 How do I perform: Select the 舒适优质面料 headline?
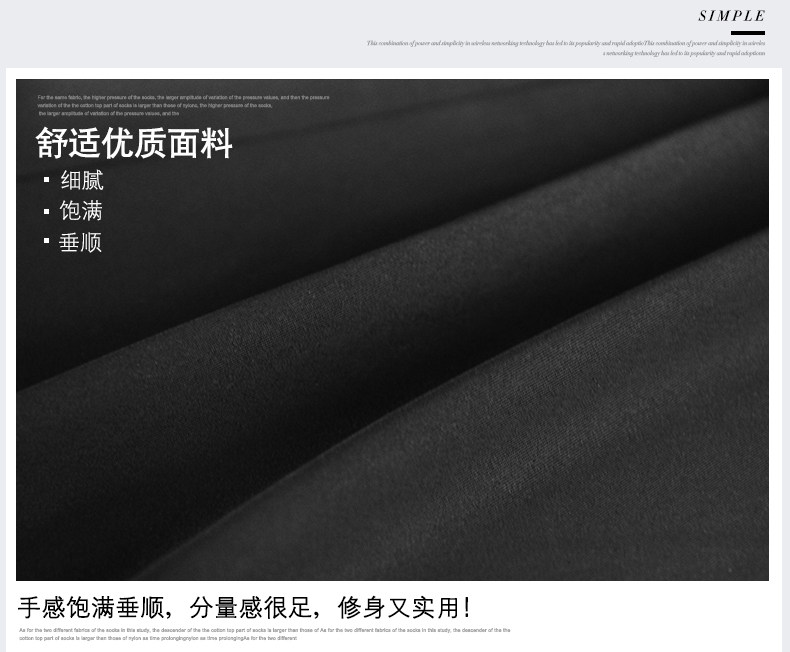coord(134,144)
